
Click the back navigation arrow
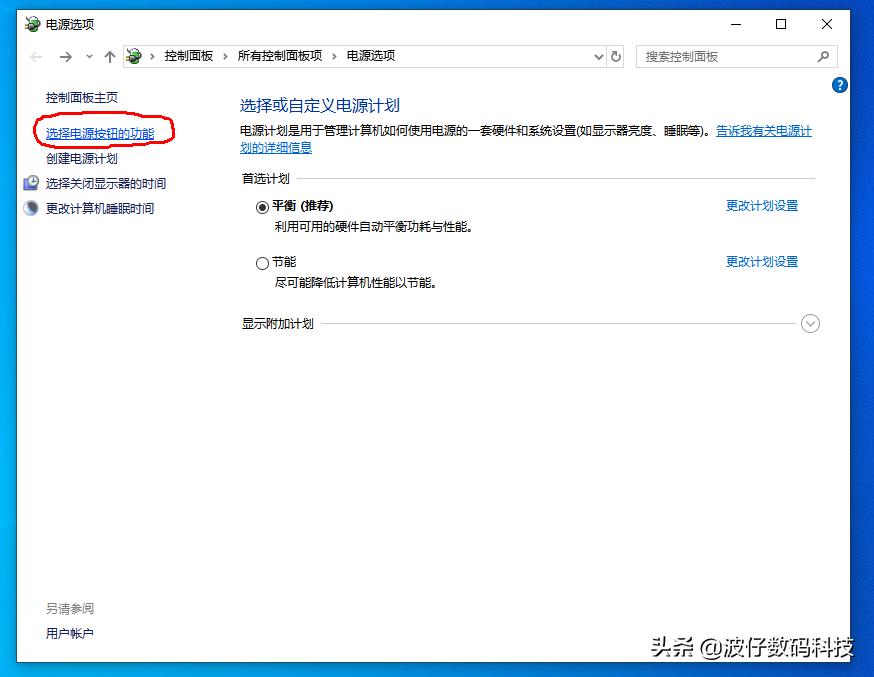coord(35,56)
